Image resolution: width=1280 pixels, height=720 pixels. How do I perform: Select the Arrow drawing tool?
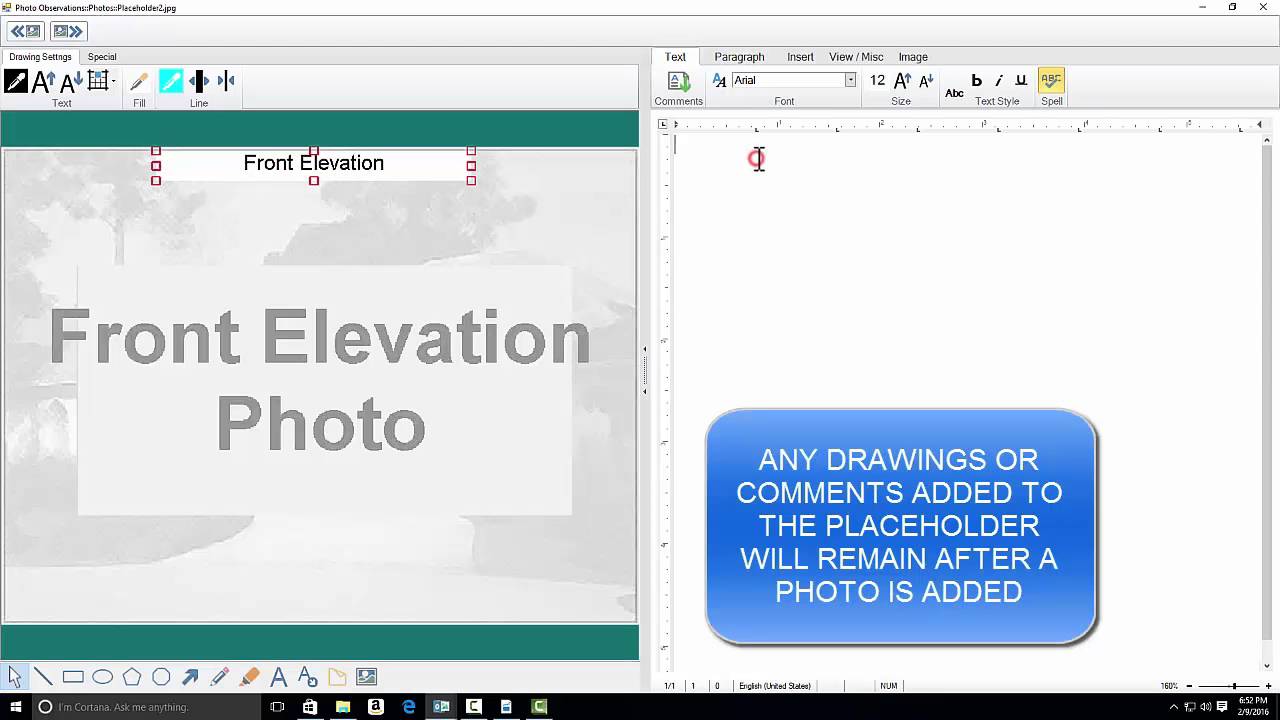click(x=190, y=677)
